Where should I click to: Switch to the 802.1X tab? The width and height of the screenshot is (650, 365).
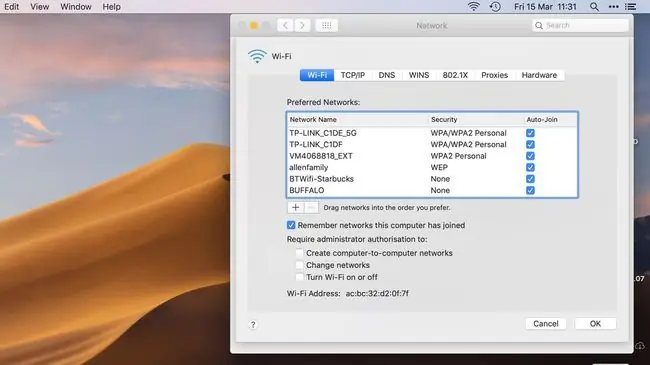(x=455, y=75)
